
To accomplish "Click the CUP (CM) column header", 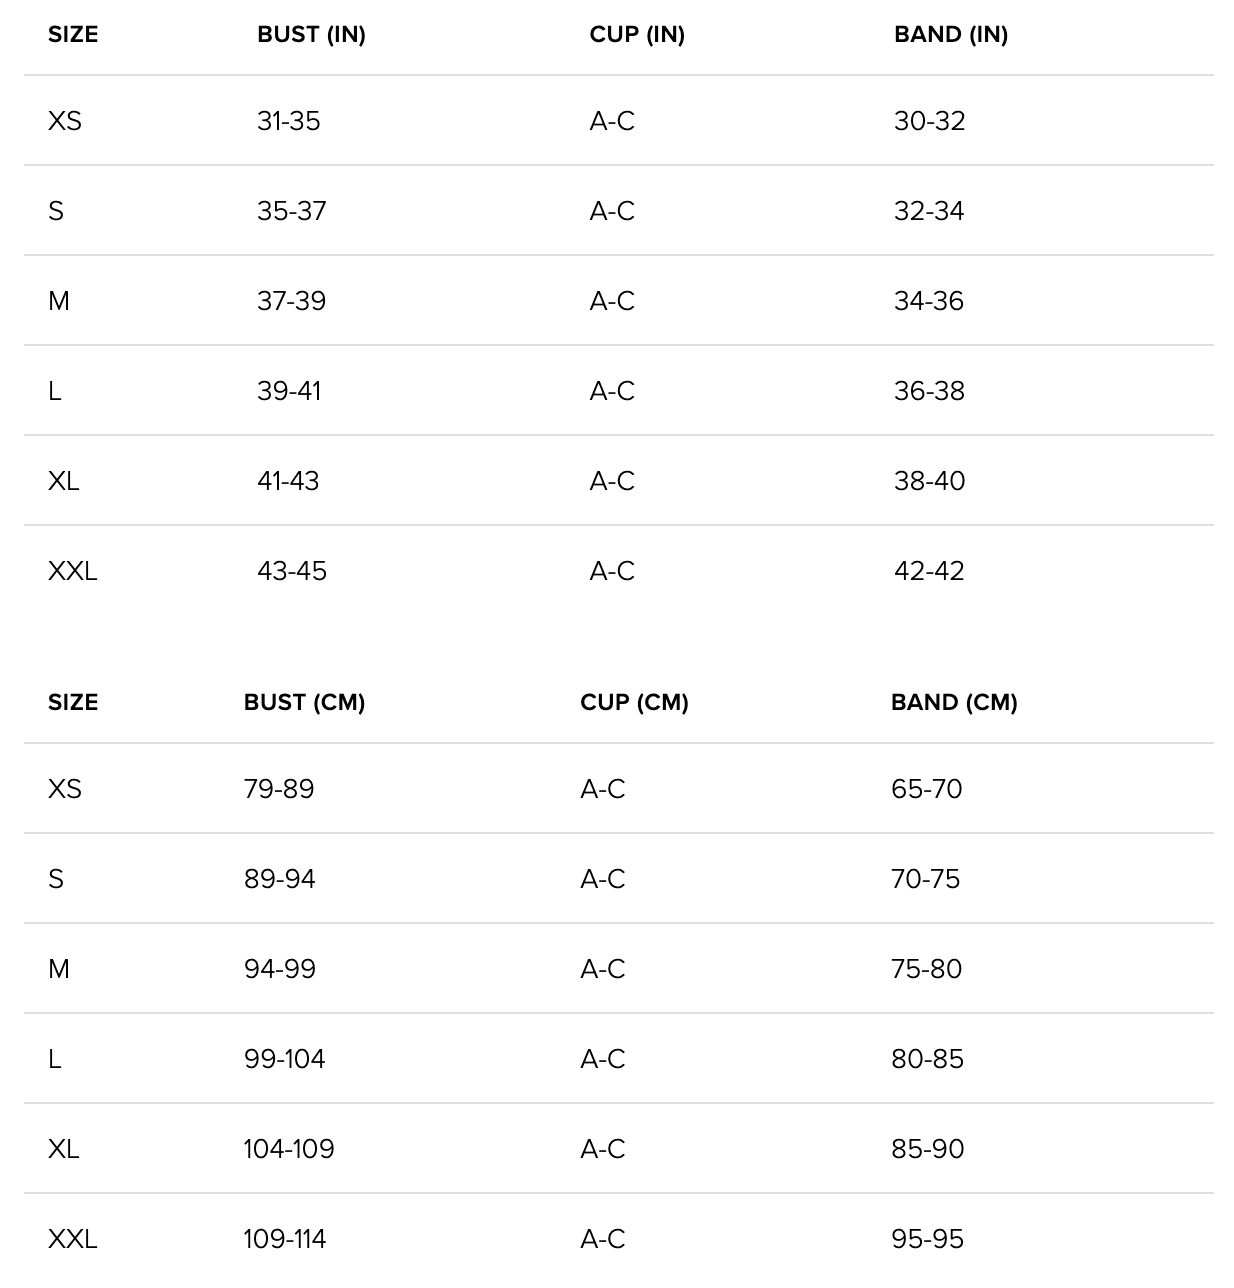I will click(x=634, y=703).
